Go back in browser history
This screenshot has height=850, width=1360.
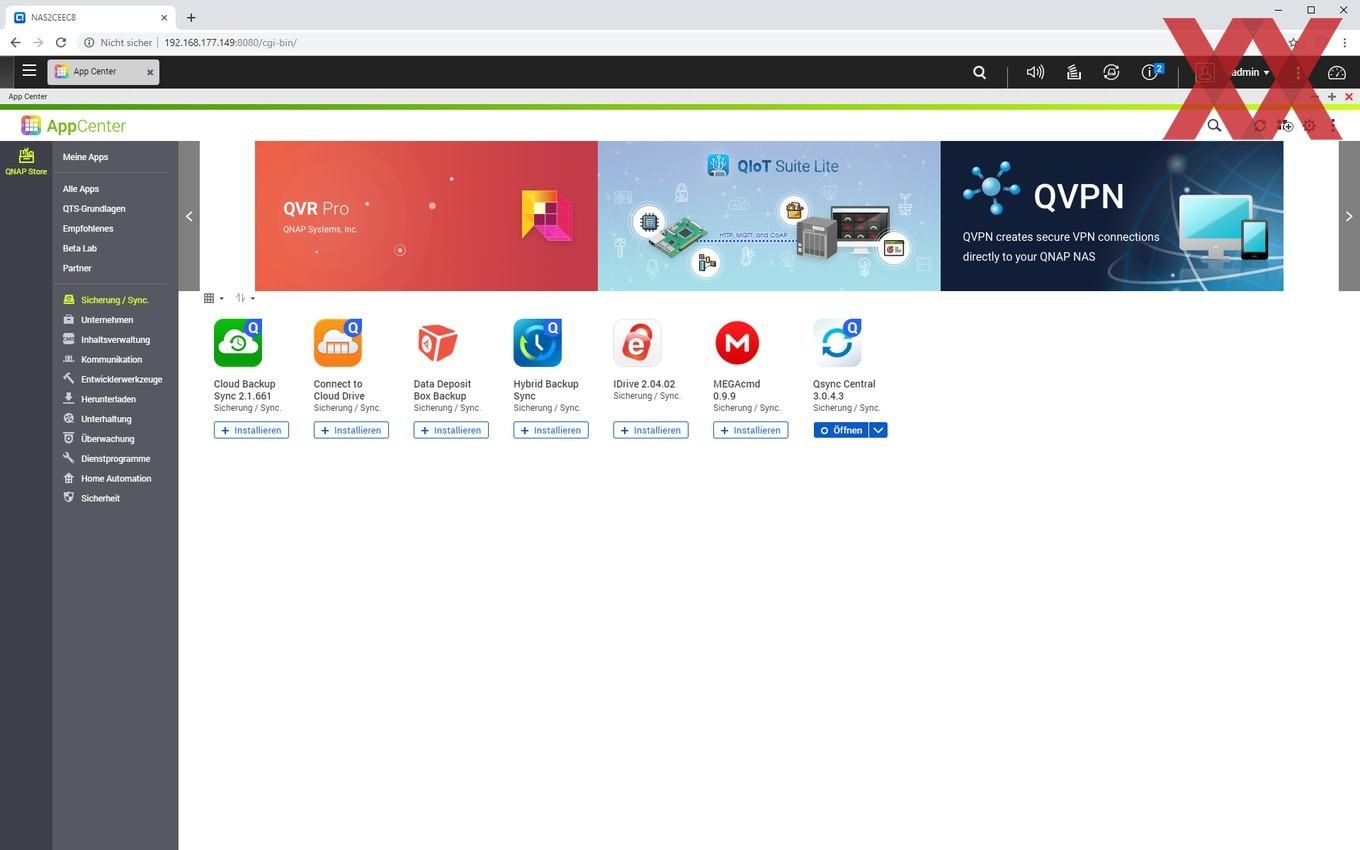tap(15, 42)
